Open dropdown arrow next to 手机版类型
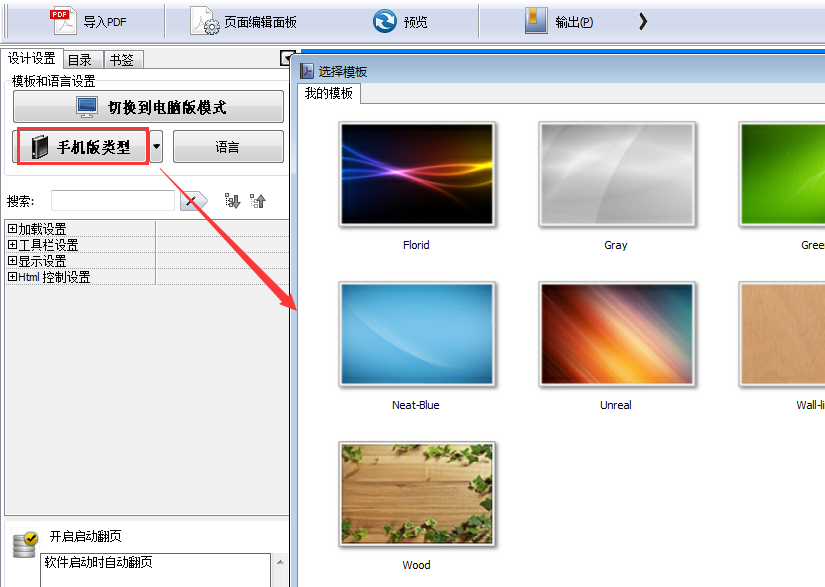The width and height of the screenshot is (825, 587). tap(157, 147)
